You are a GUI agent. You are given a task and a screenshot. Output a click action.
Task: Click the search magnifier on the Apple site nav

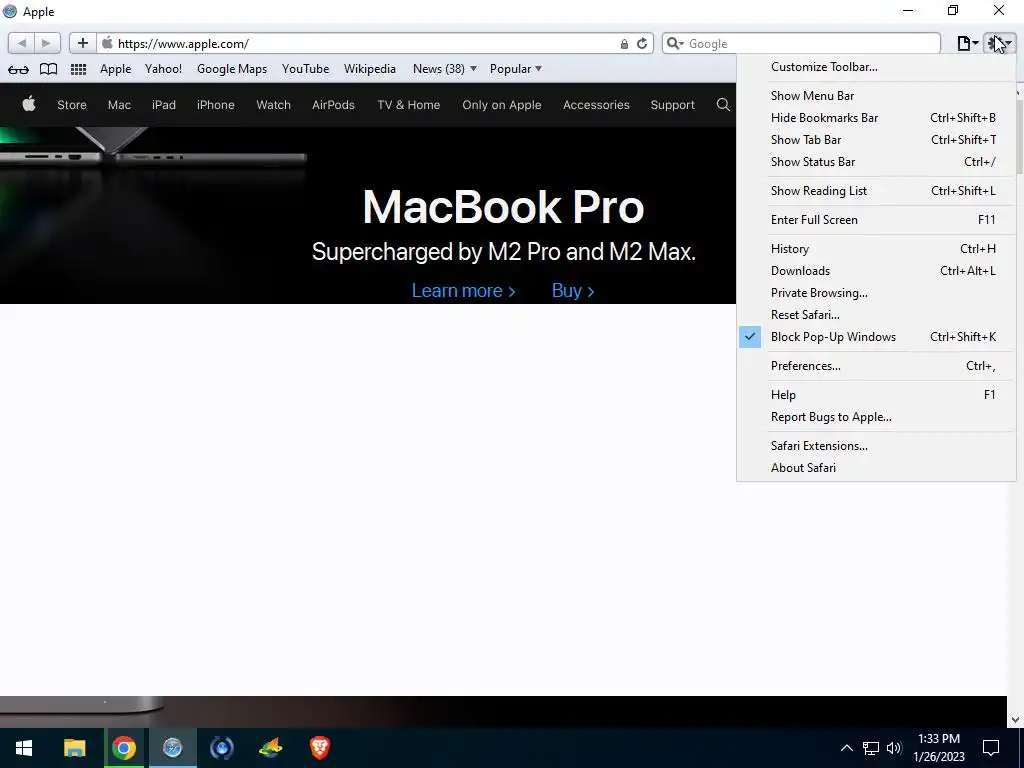click(x=722, y=104)
